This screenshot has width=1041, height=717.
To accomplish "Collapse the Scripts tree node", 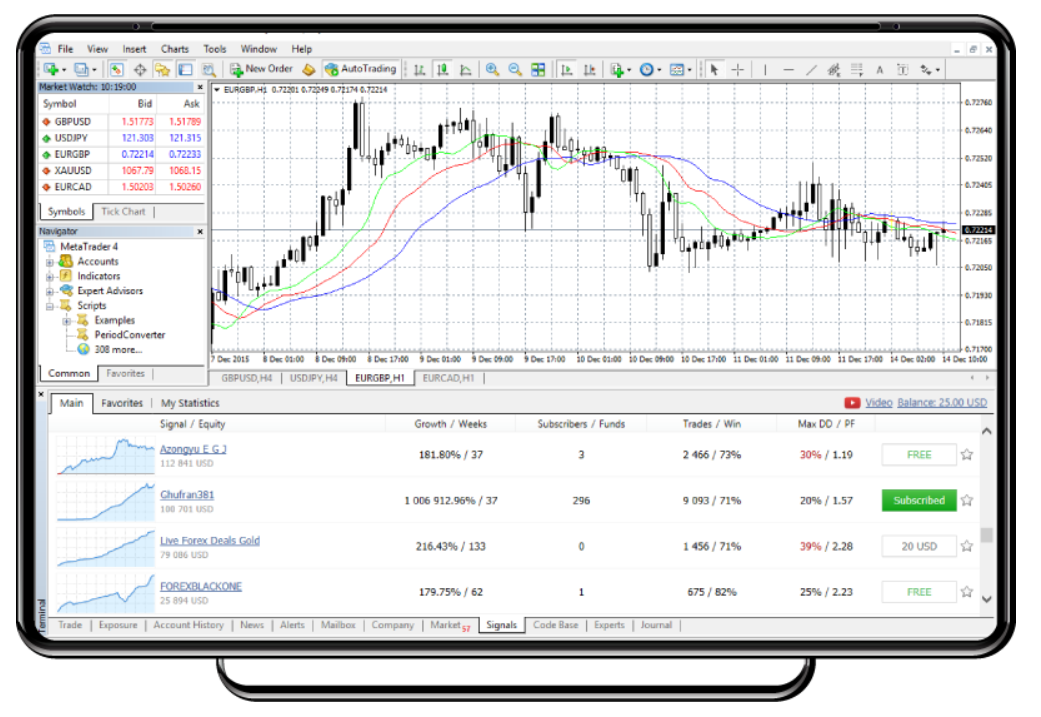I will (x=50, y=306).
